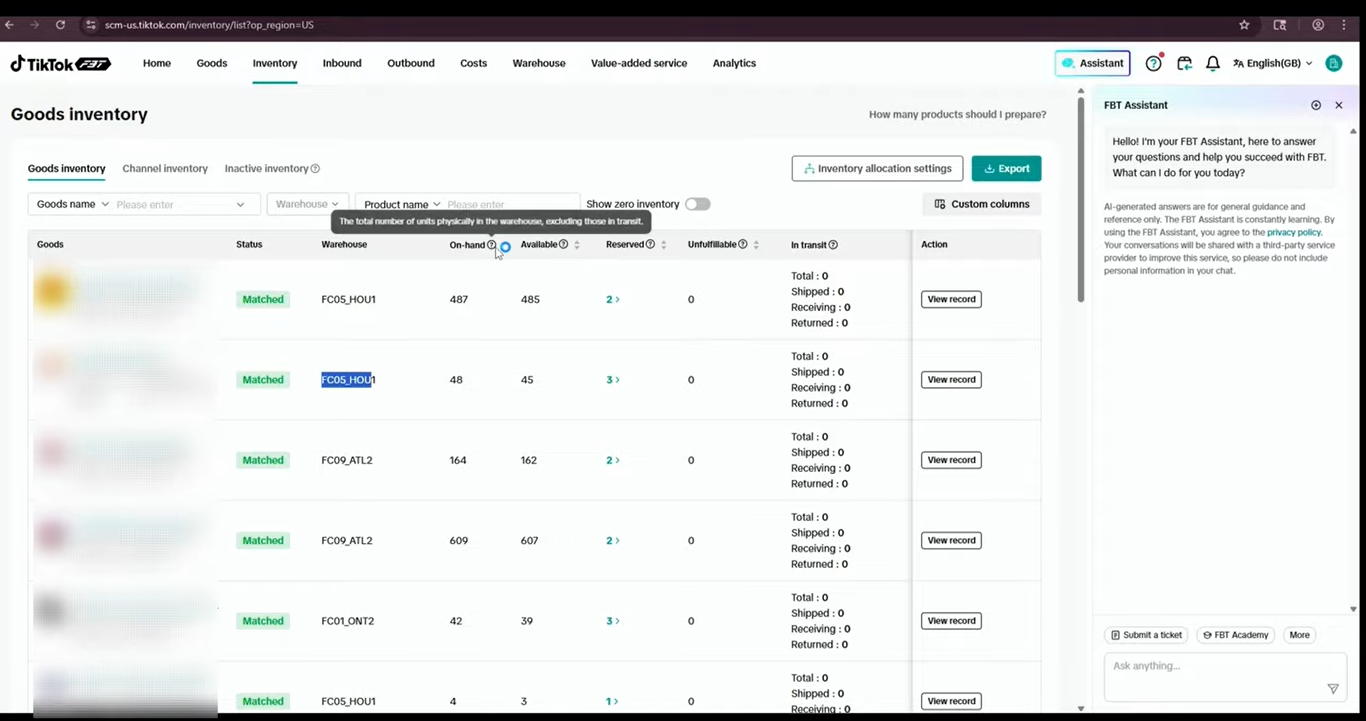Image resolution: width=1366 pixels, height=721 pixels.
Task: Click the send arrow in Ask anything box
Action: pos(1332,688)
